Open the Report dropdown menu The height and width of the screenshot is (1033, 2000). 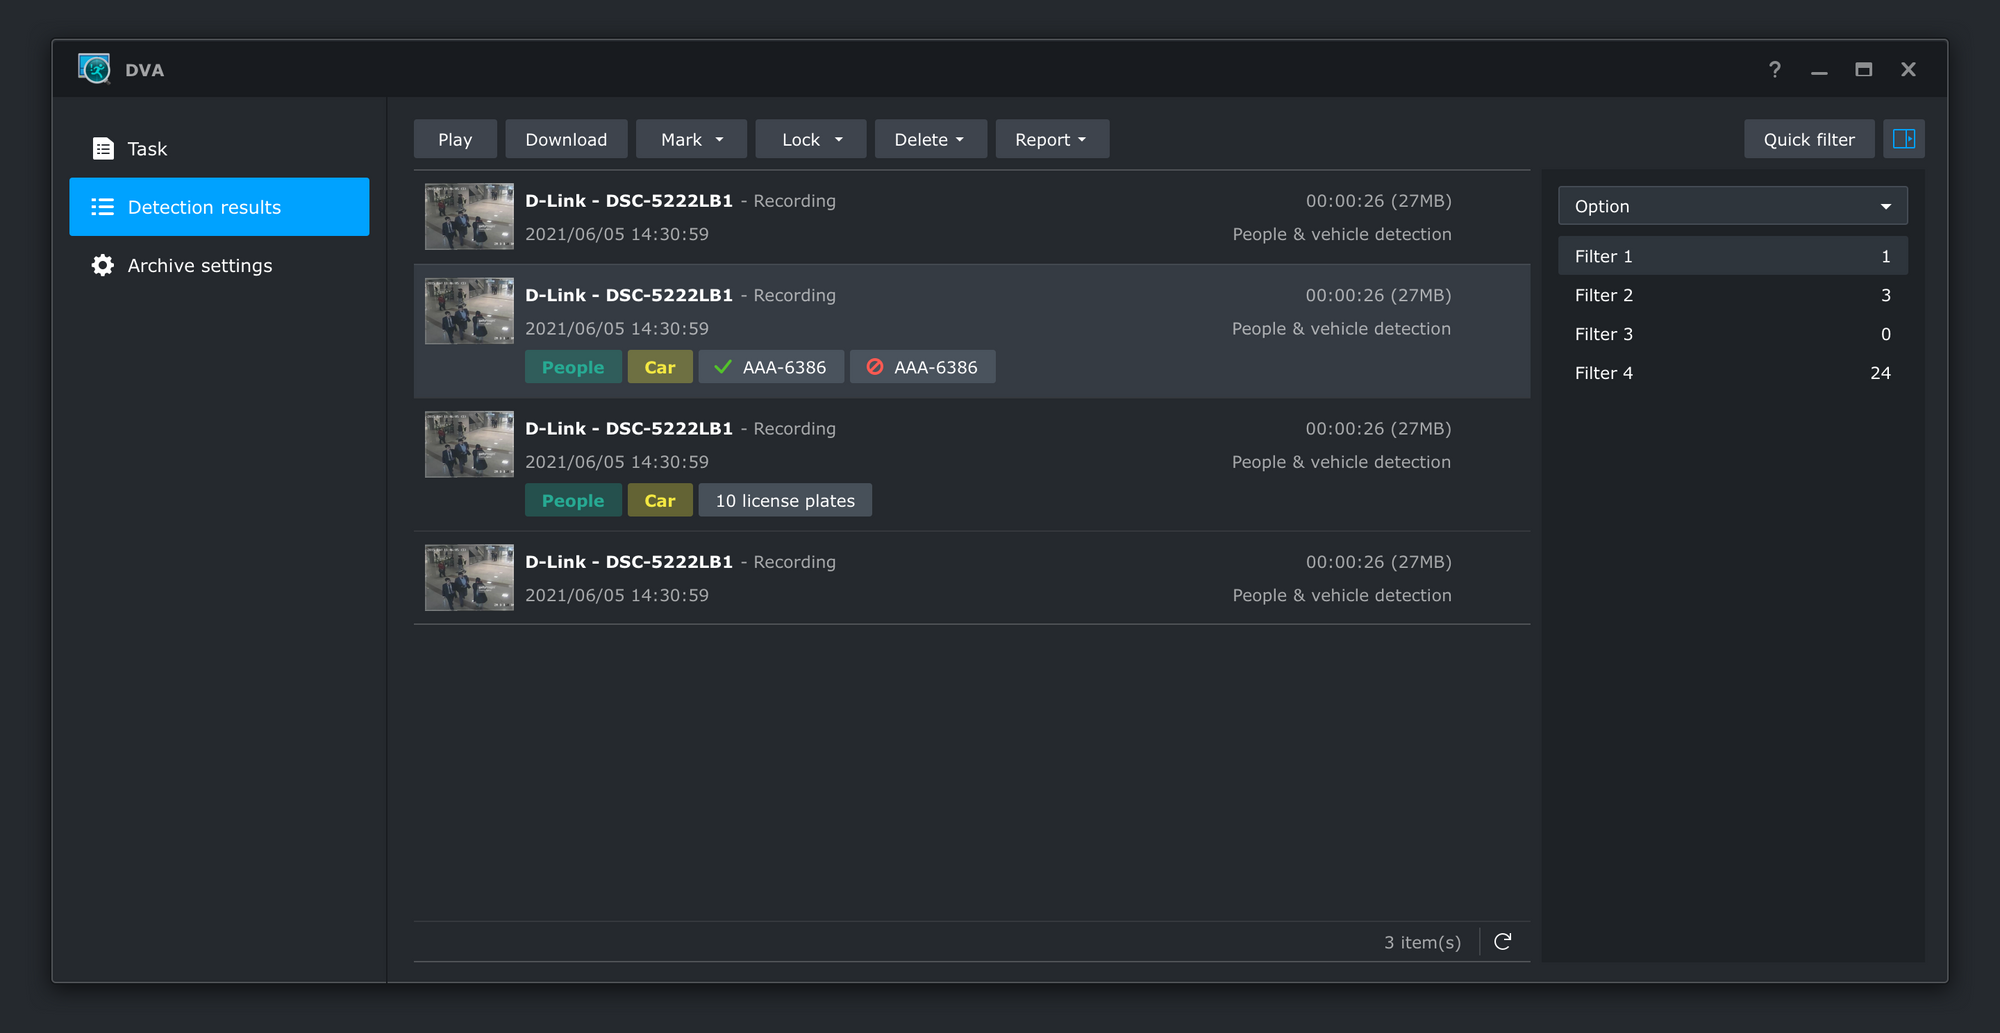click(x=1052, y=139)
